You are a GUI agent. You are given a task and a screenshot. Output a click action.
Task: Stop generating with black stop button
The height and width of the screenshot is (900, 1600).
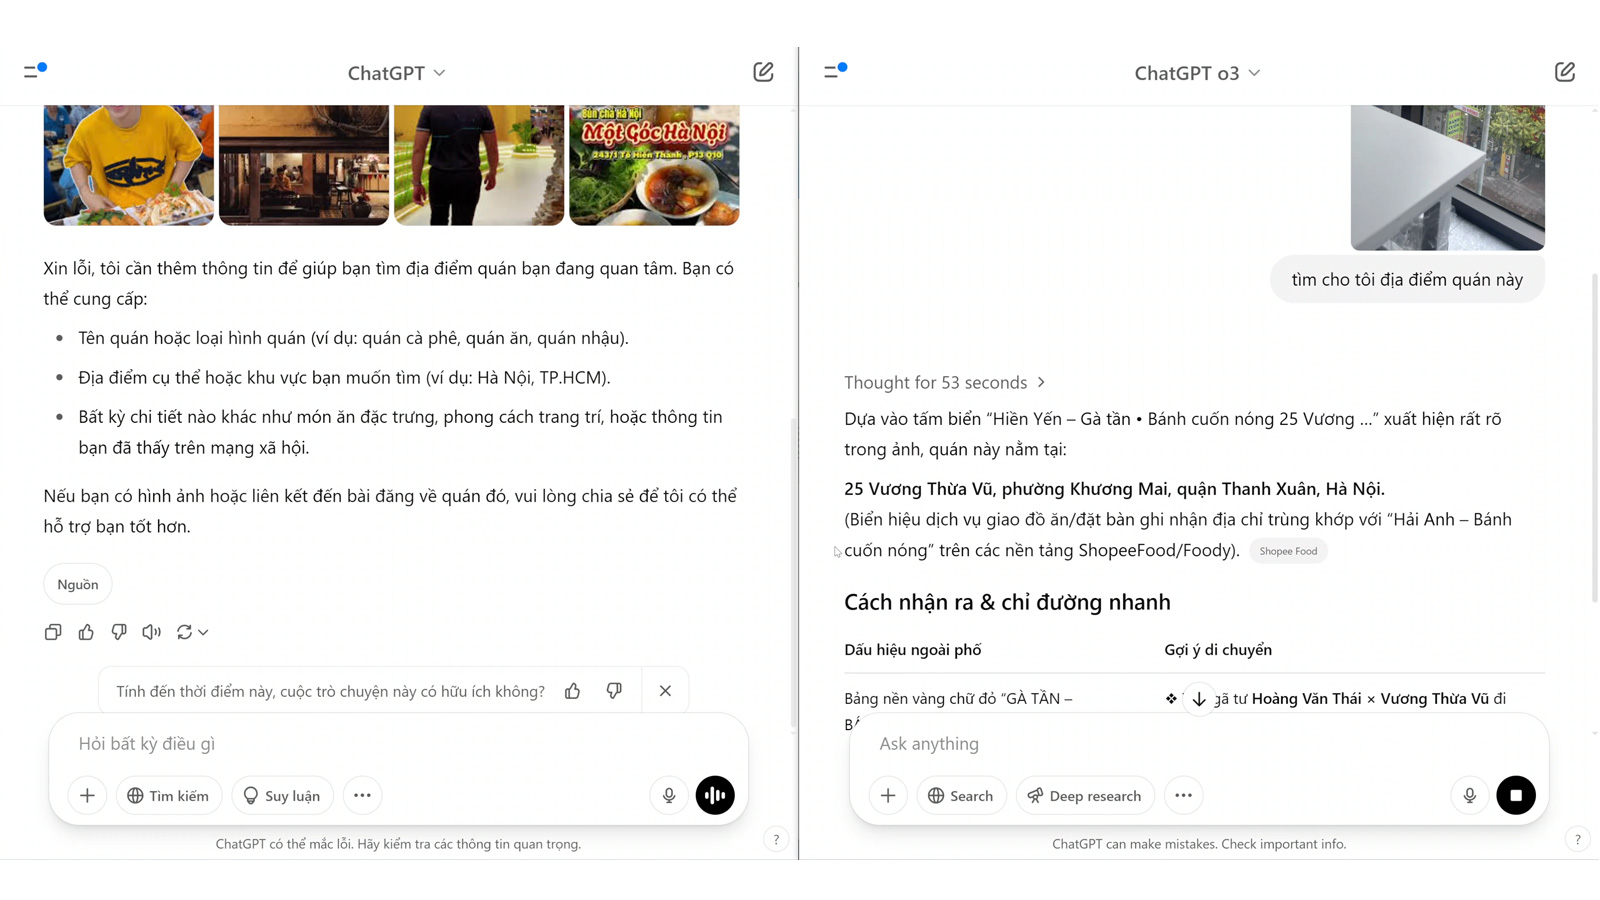[x=1516, y=796]
